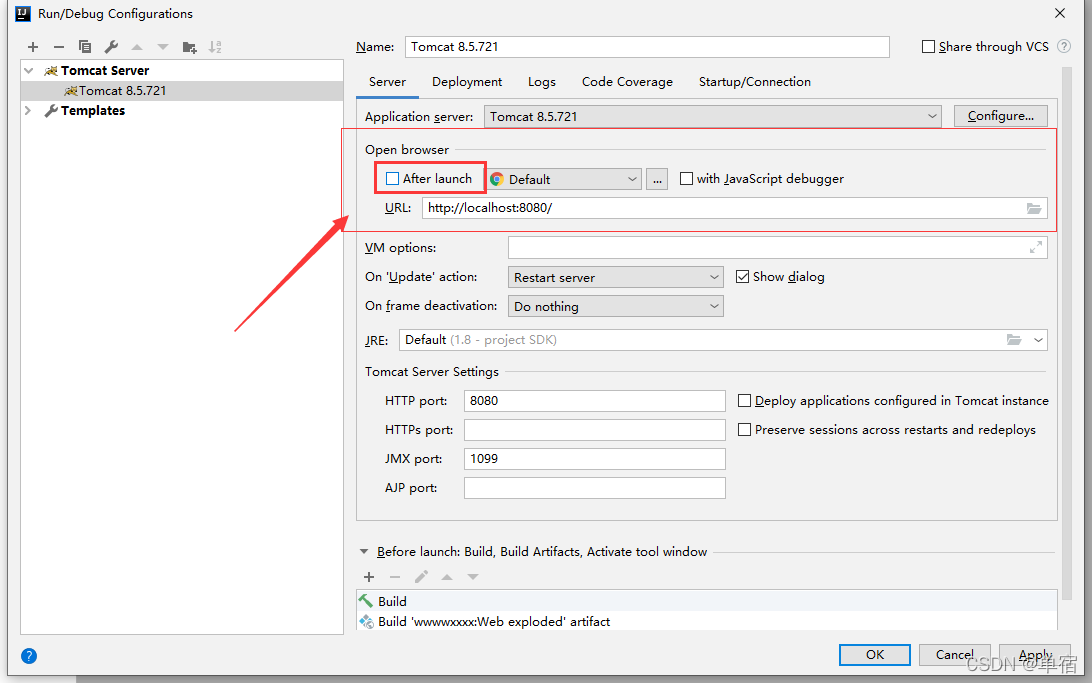Select the Tomcat Server tree item
This screenshot has width=1092, height=683.
[104, 70]
